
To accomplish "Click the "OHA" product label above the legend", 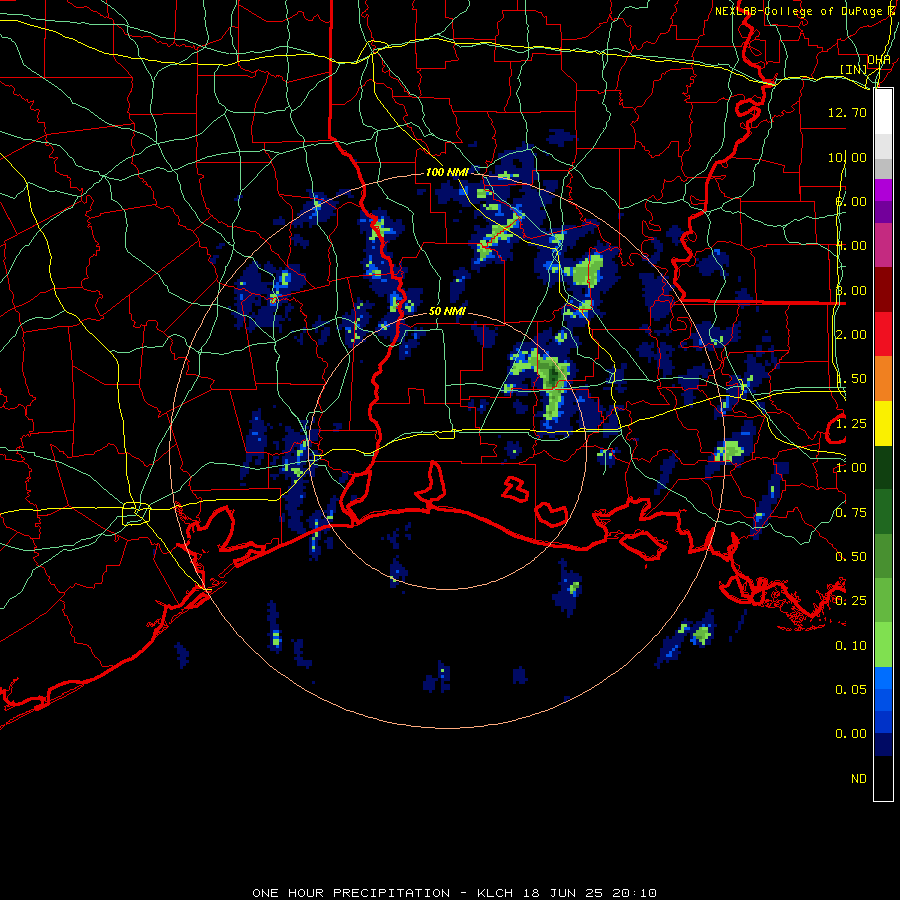I will pyautogui.click(x=879, y=60).
